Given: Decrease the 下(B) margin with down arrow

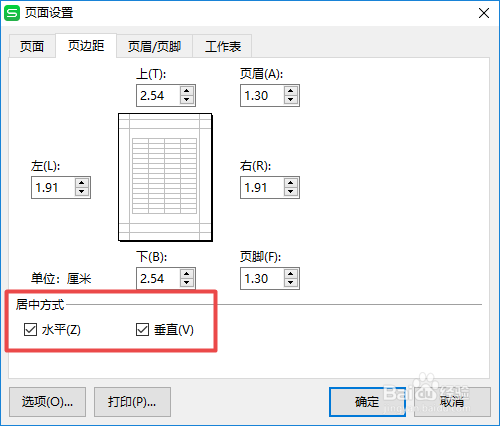Looking at the screenshot, I should (x=187, y=283).
